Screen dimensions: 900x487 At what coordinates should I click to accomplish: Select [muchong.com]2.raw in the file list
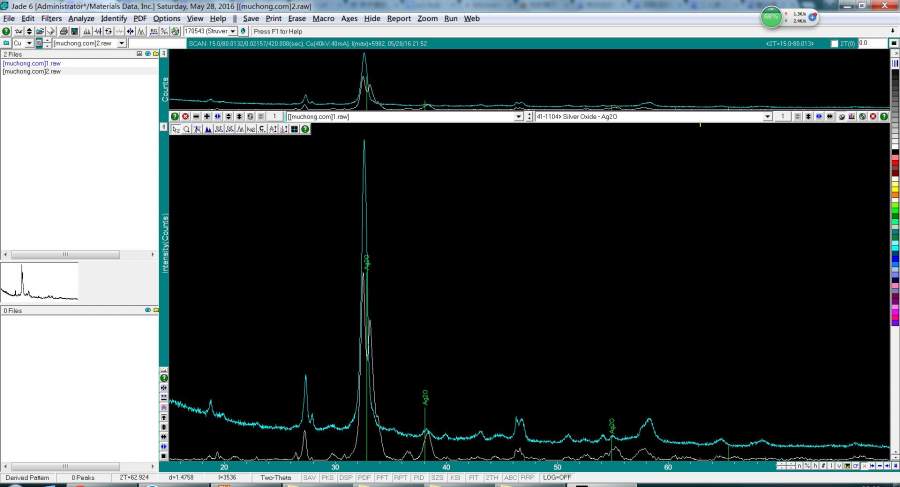pyautogui.click(x=32, y=71)
